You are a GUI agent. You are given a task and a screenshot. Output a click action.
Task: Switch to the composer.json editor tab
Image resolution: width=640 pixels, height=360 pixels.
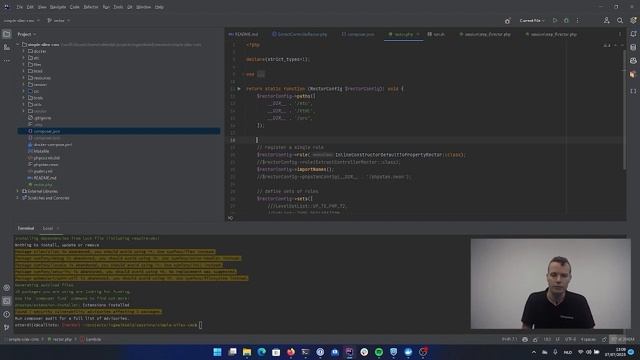358,34
